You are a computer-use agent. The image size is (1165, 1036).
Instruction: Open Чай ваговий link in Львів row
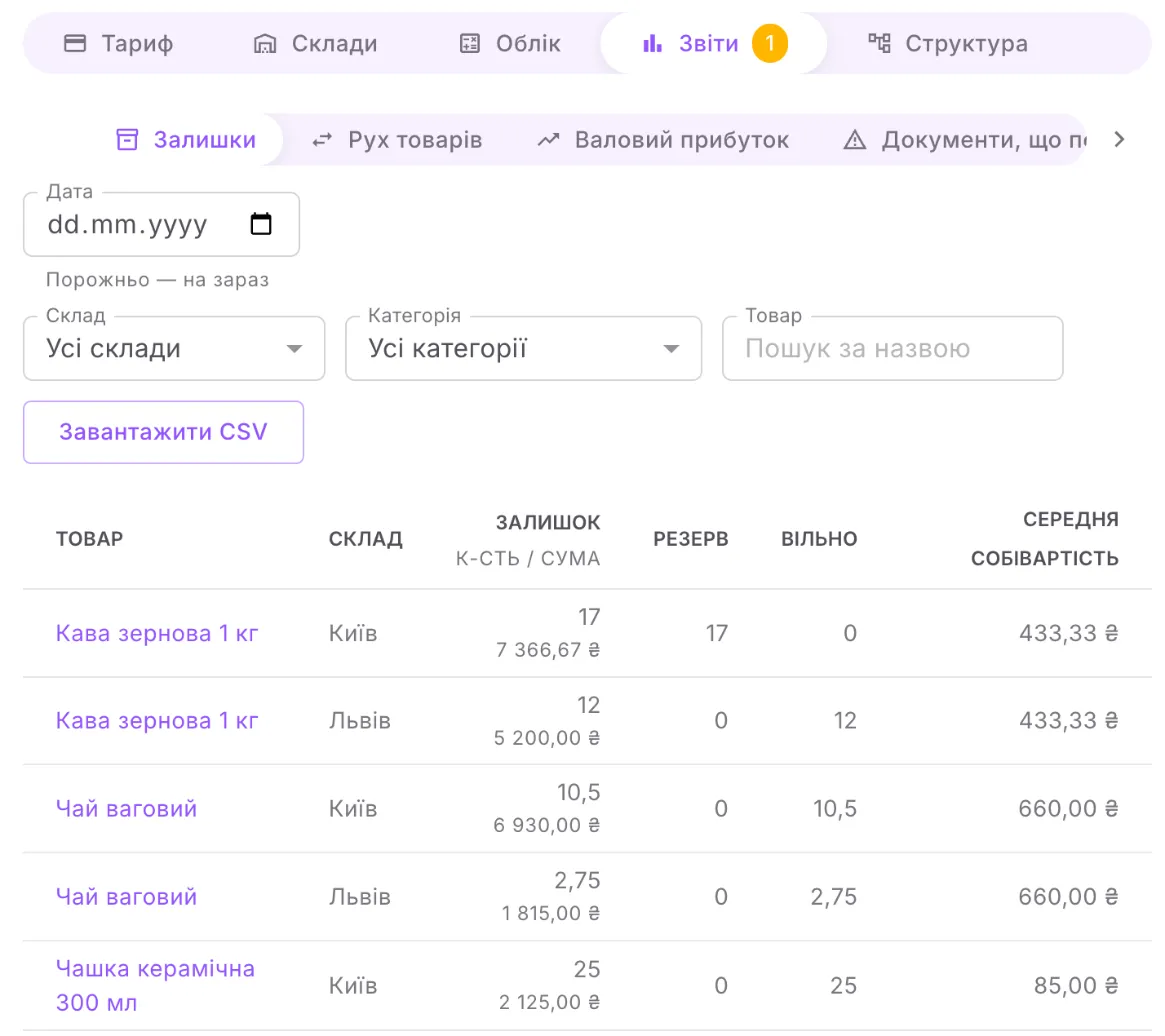pos(126,897)
